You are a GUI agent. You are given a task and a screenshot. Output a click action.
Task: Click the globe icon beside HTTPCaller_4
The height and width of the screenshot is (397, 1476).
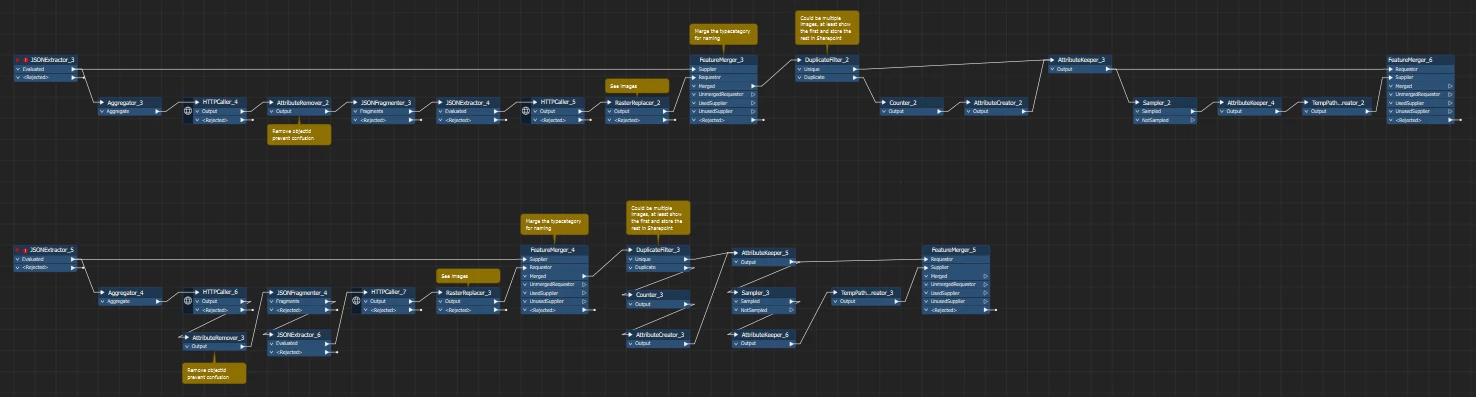pyautogui.click(x=187, y=111)
